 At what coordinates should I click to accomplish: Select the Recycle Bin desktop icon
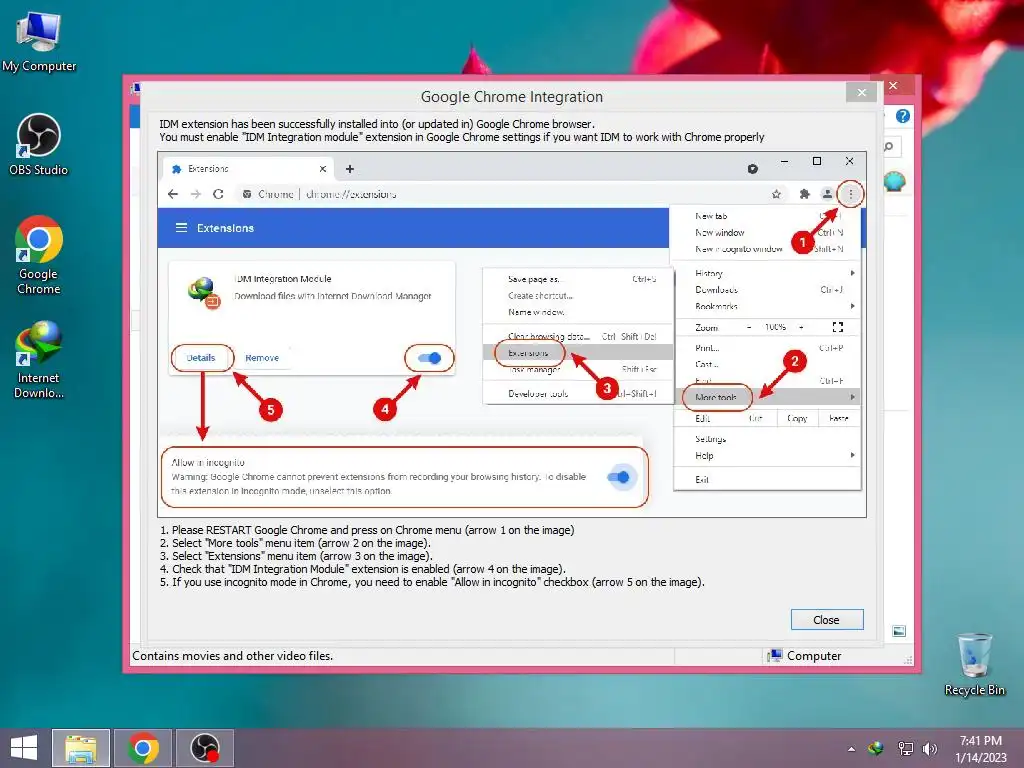point(974,664)
